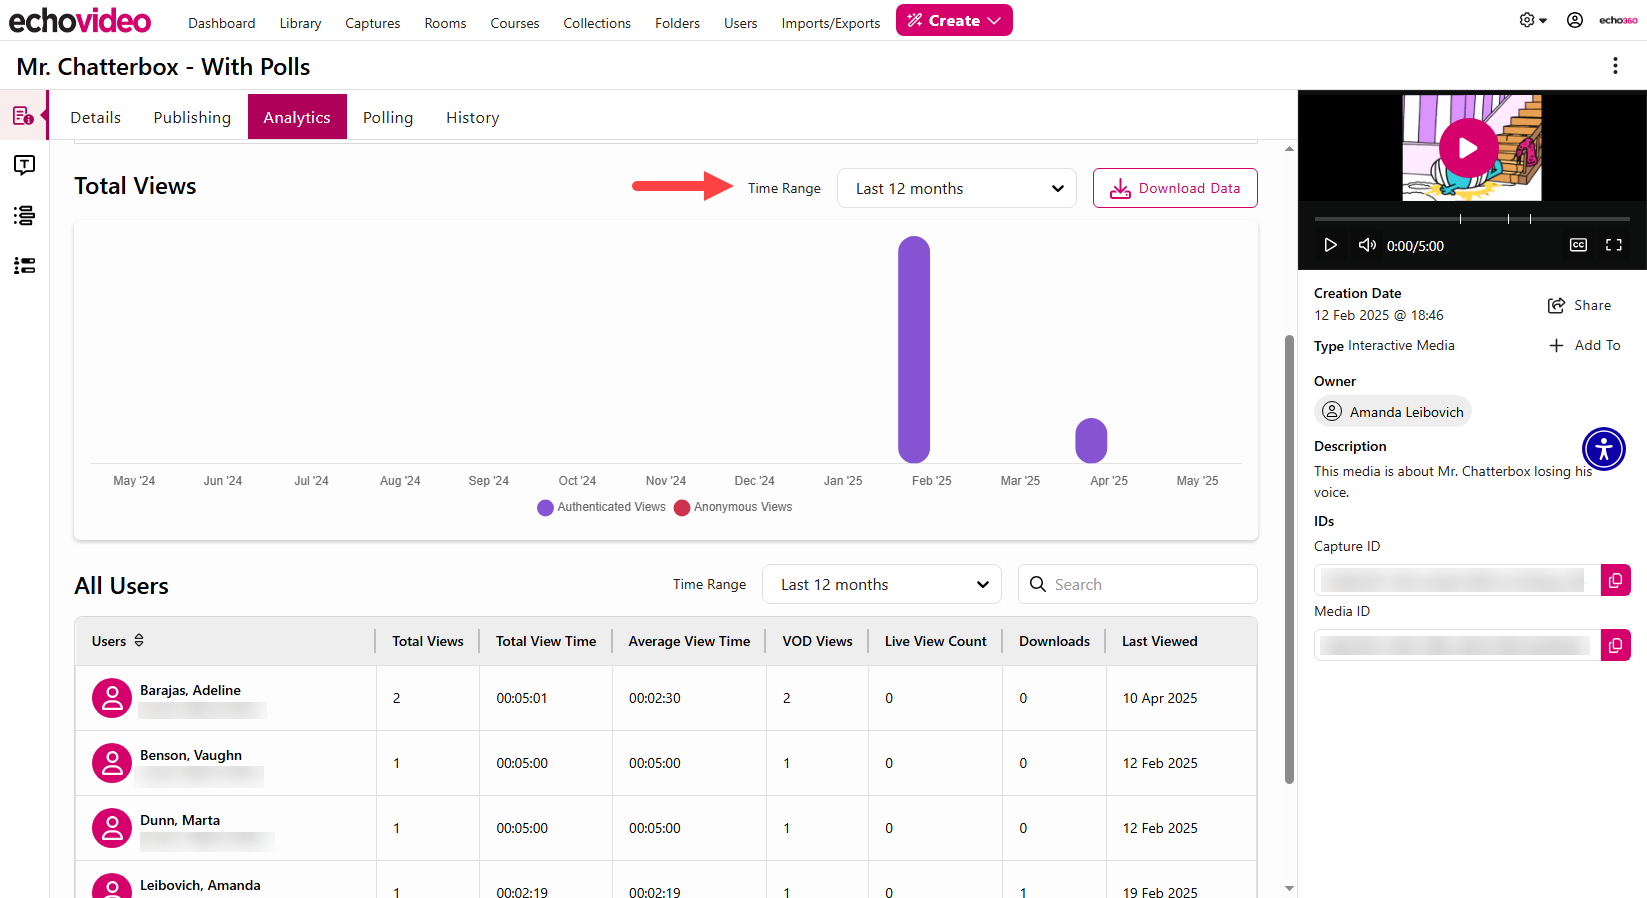Click Marta Dunn's avatar icon

[x=112, y=828]
